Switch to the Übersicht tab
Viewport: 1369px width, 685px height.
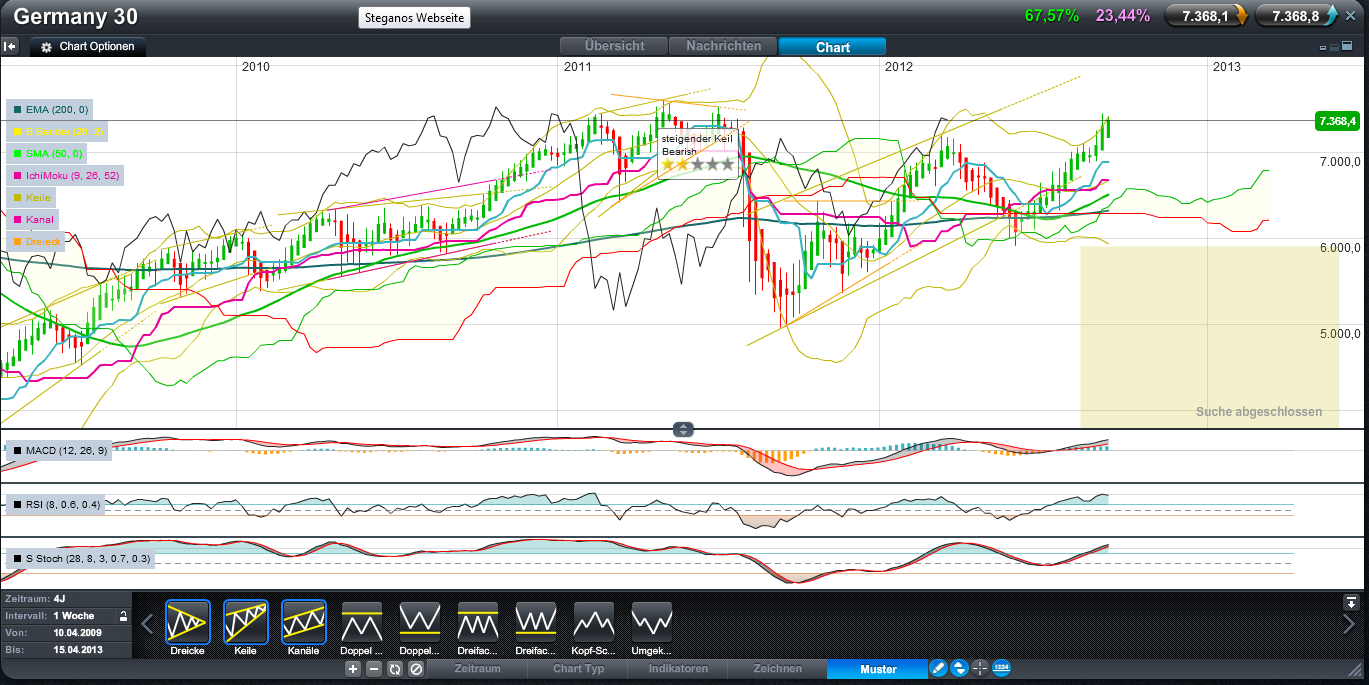(614, 46)
